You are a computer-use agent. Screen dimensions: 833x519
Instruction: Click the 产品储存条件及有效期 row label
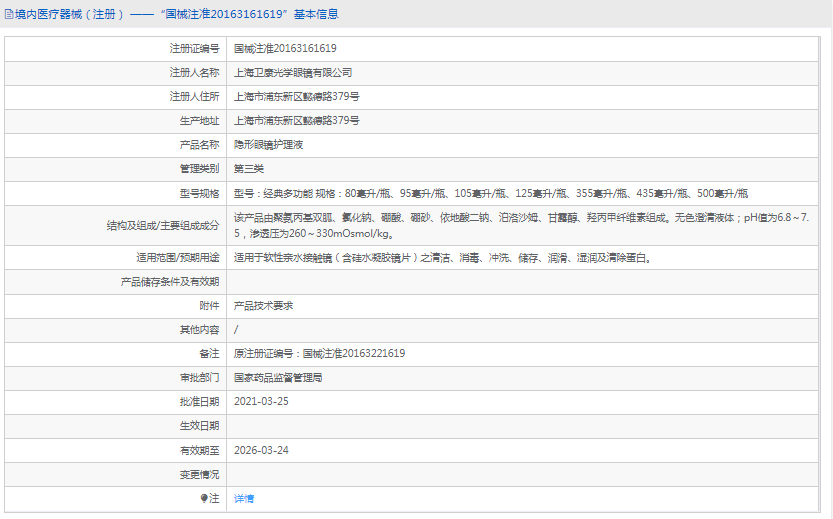169,282
